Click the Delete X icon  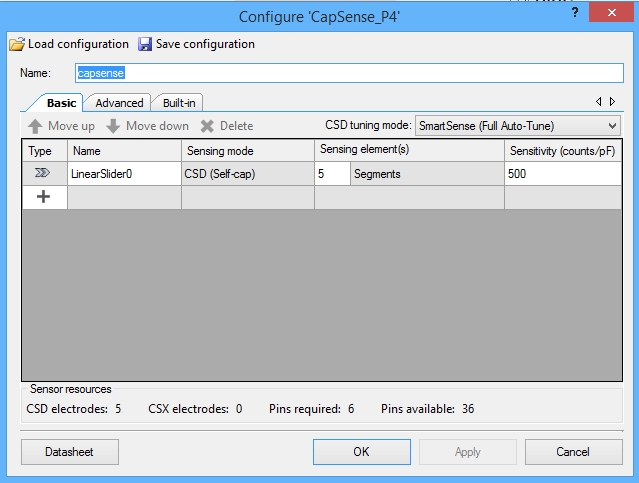[207, 126]
